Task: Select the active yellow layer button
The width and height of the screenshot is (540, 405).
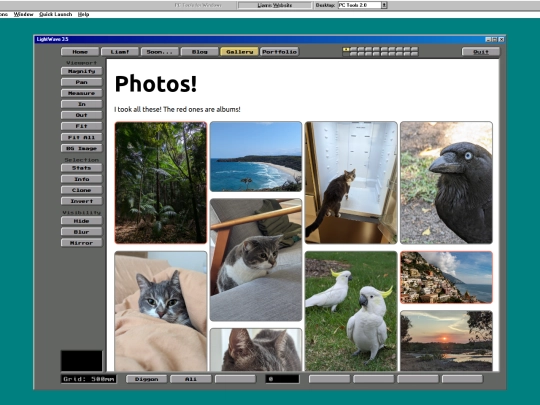Action: (x=346, y=50)
